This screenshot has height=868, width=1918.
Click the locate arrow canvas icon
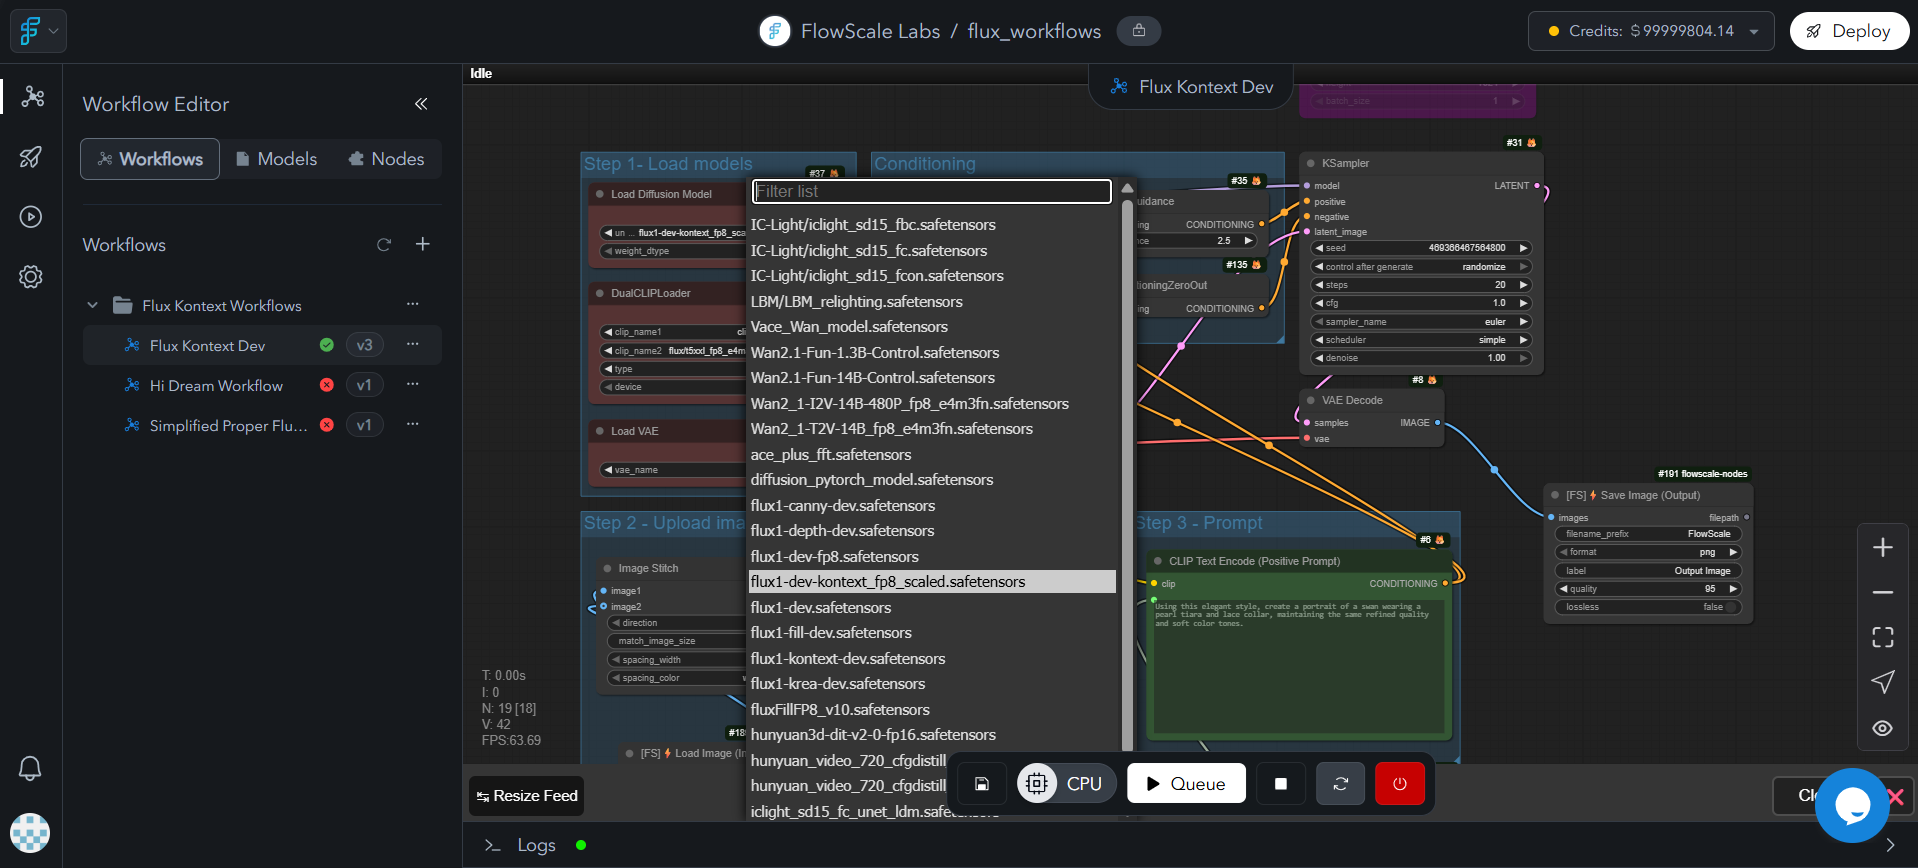(x=1883, y=682)
